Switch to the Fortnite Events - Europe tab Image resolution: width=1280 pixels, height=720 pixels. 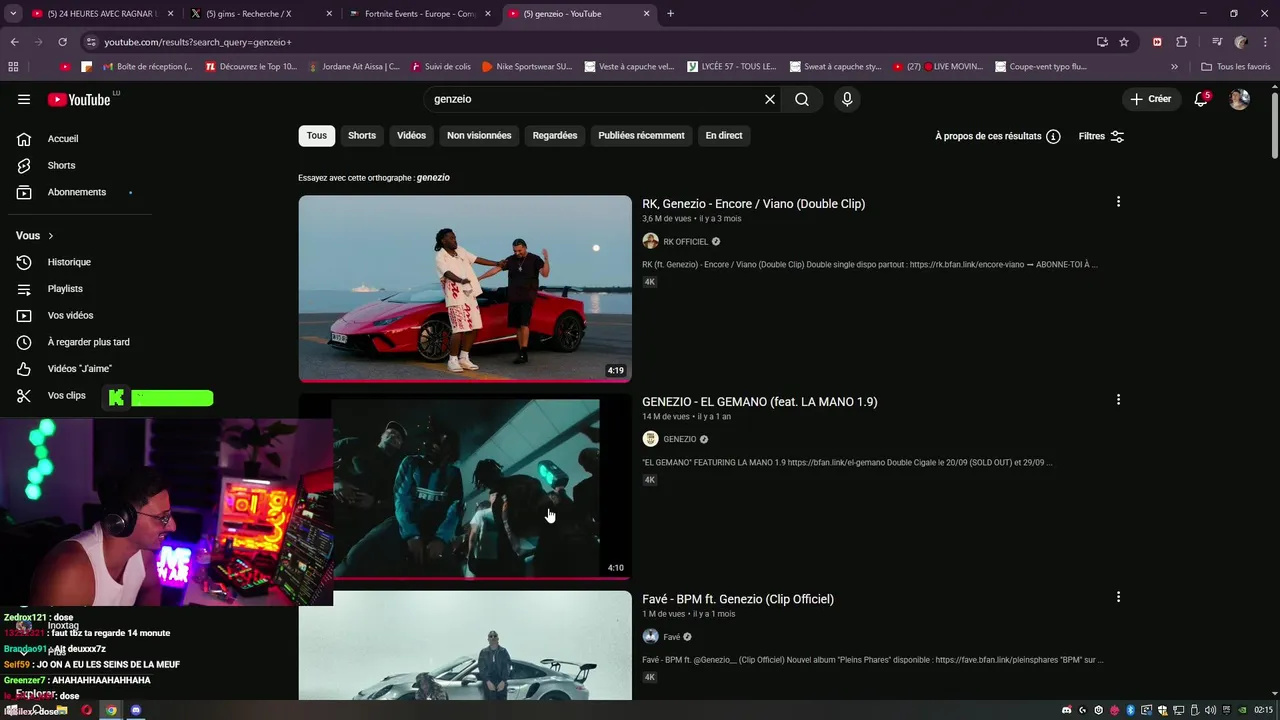tap(420, 14)
